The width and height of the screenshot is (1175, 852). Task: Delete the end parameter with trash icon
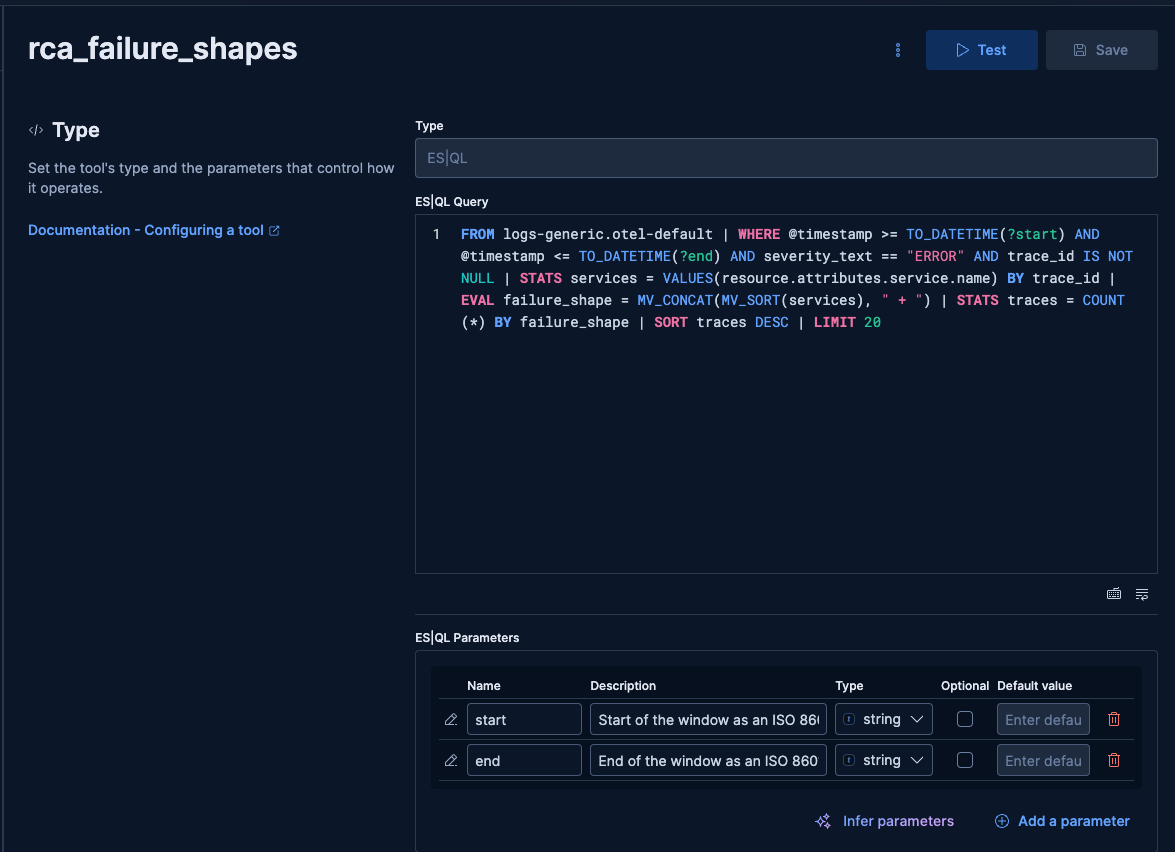(1114, 761)
